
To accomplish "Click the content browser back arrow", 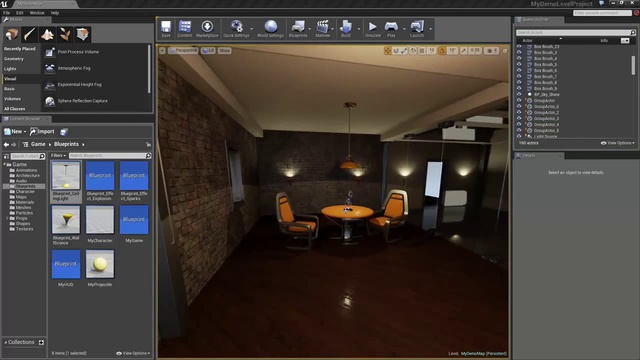I will coord(6,144).
